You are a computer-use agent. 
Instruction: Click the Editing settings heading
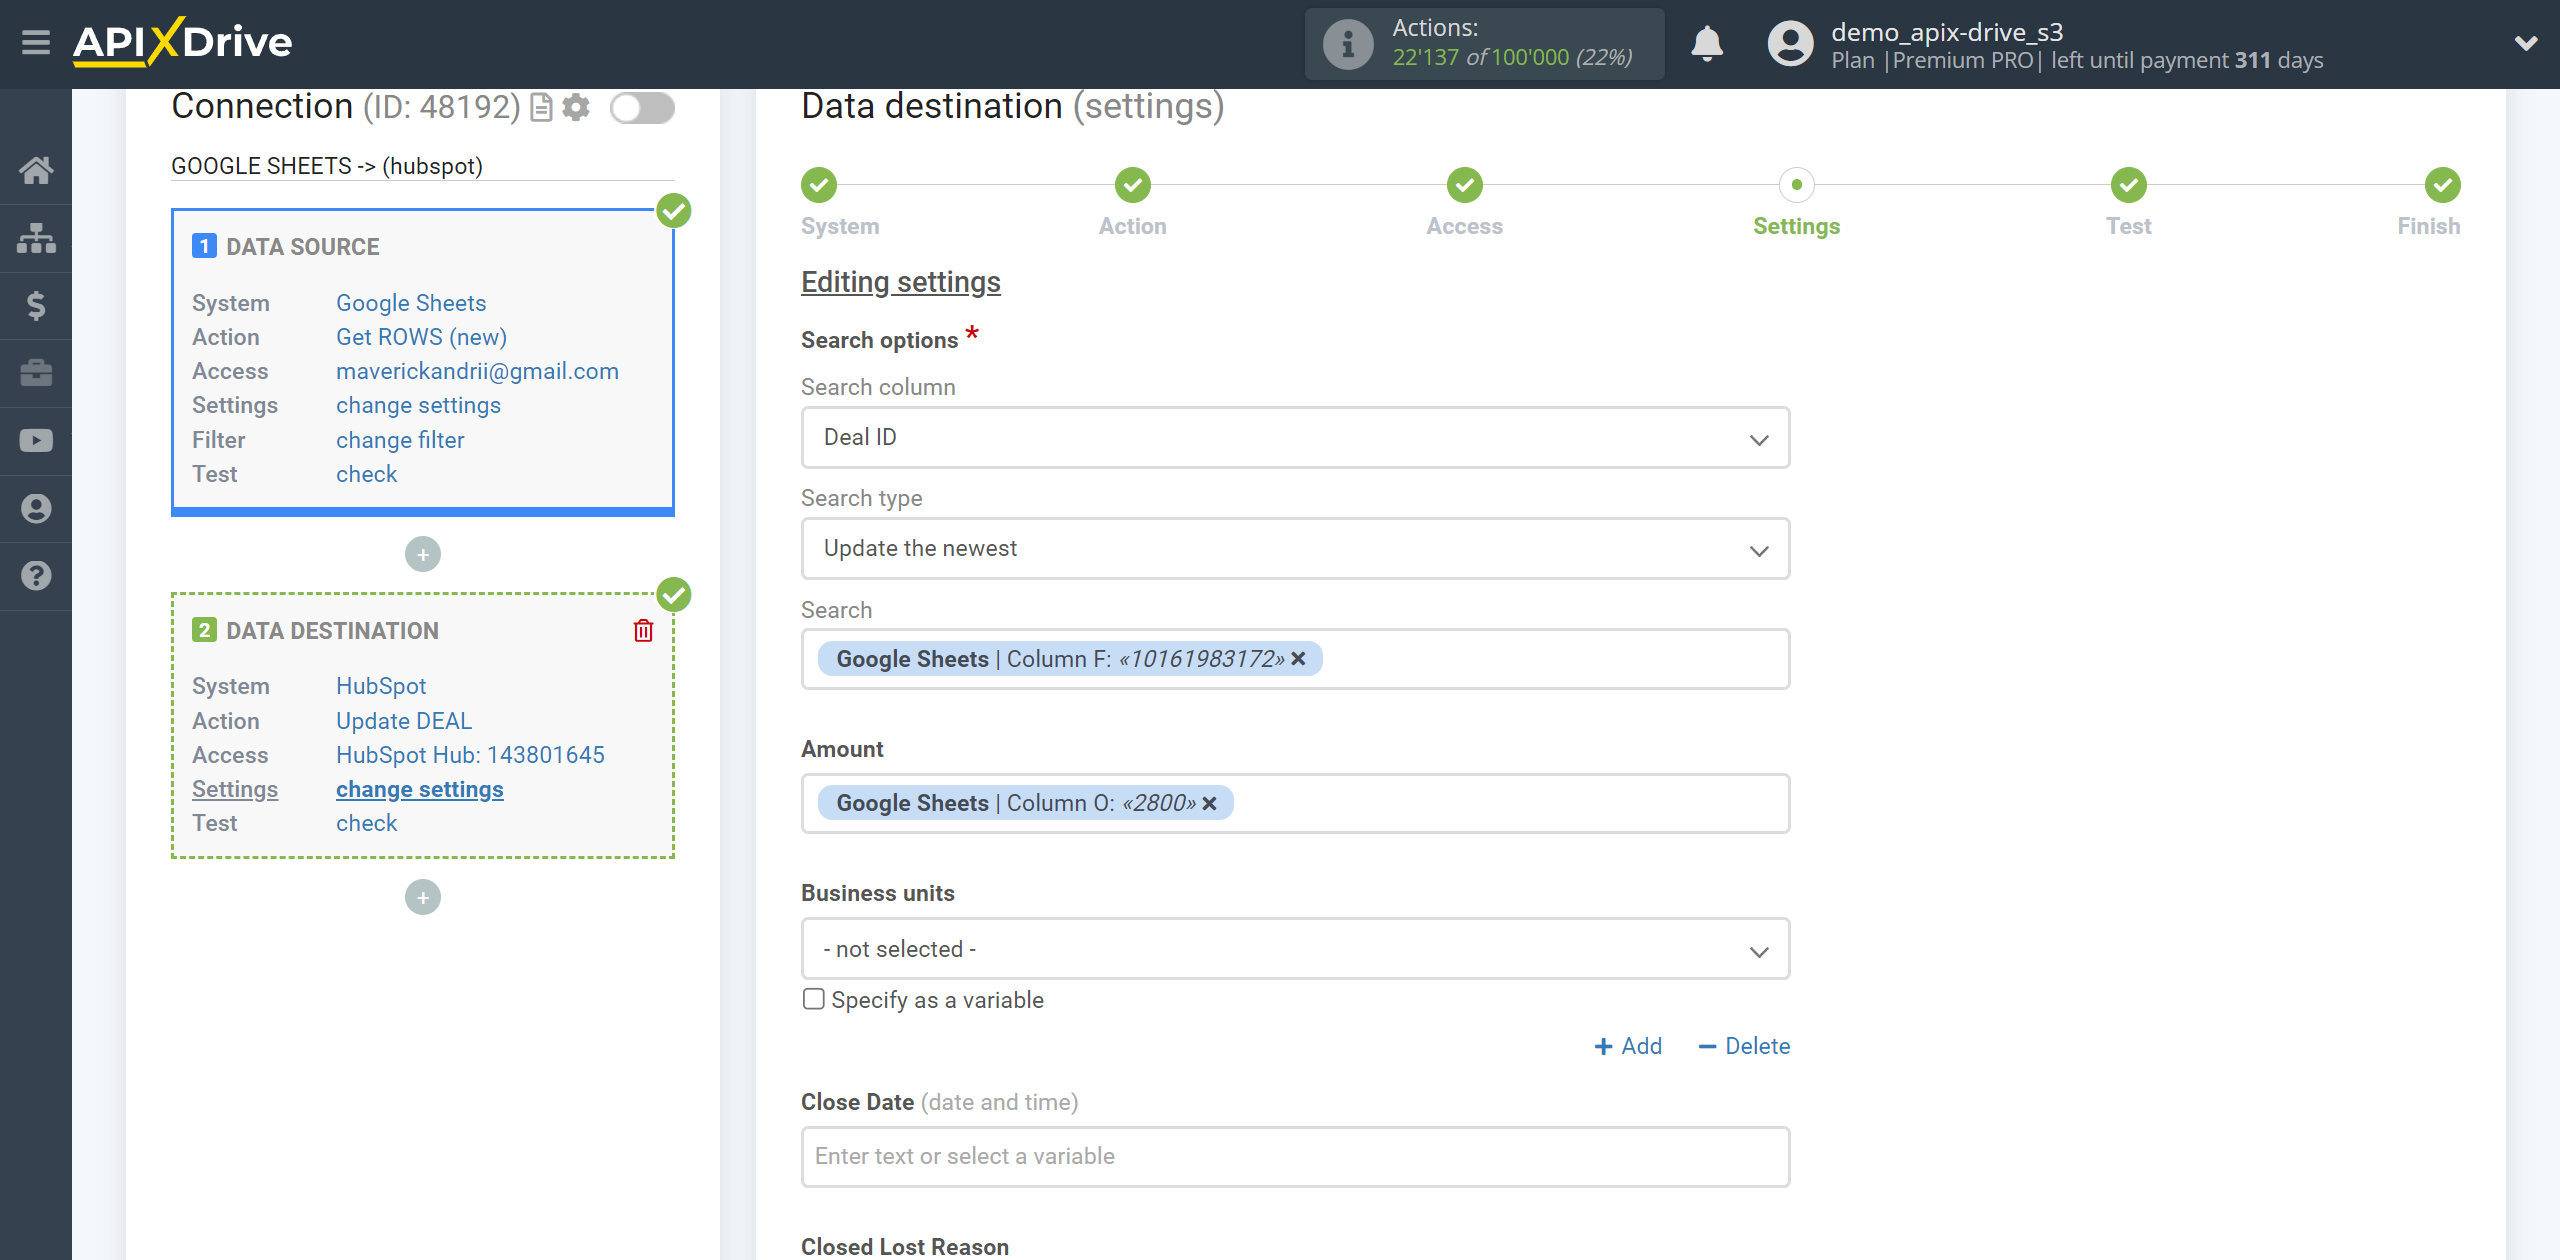click(900, 282)
